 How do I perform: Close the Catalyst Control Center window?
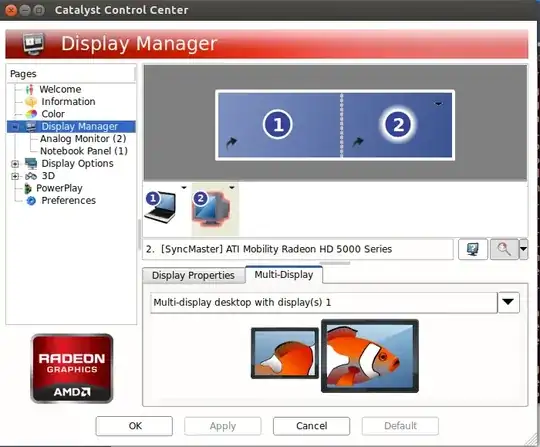pyautogui.click(x=11, y=10)
